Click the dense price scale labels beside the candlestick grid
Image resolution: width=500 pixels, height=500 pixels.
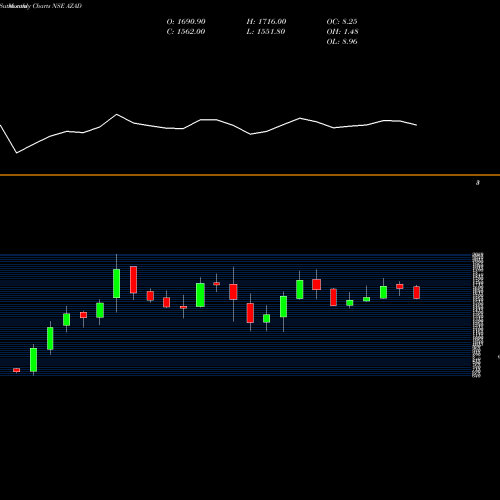(x=477, y=315)
